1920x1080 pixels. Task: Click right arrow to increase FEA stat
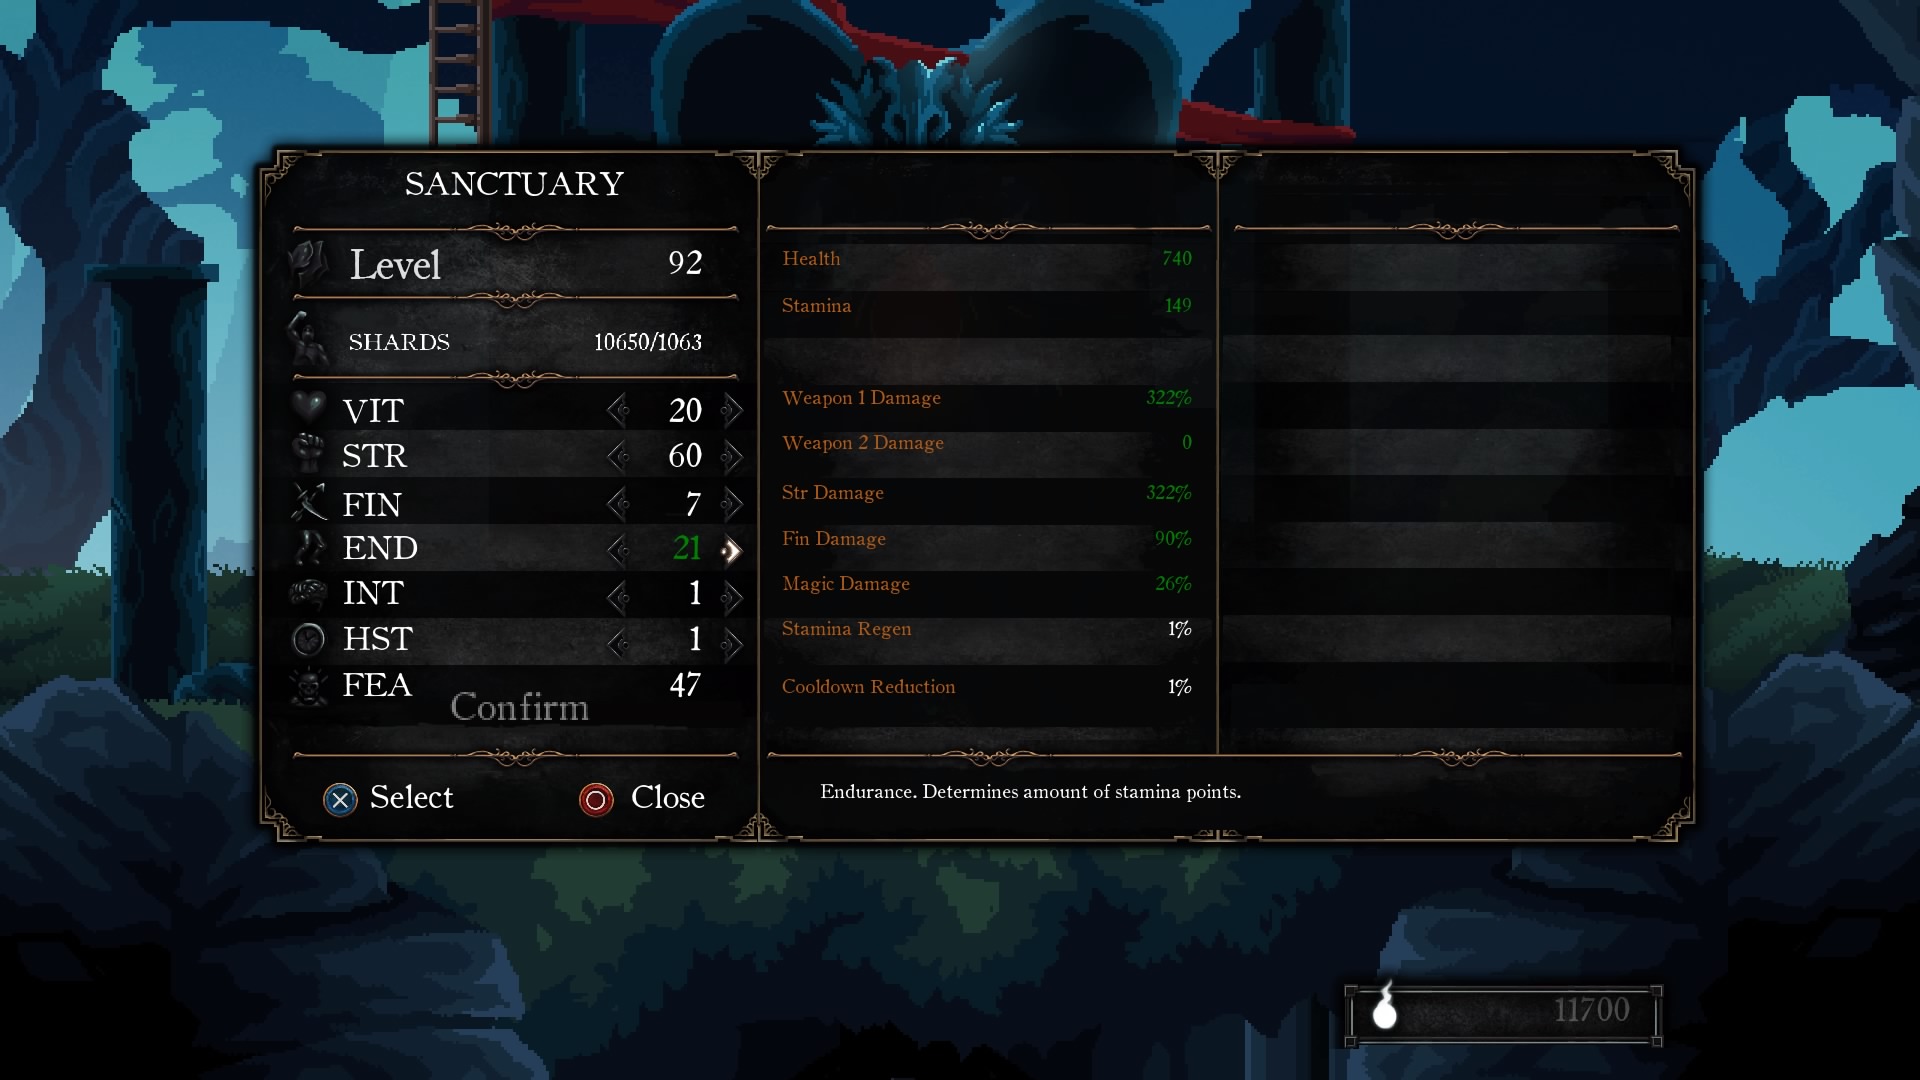729,684
